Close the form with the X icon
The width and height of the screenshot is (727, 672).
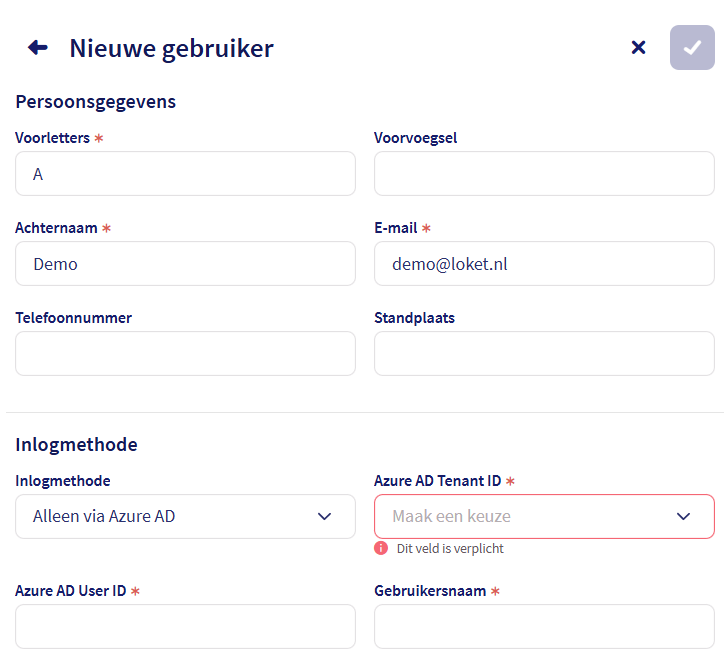[638, 47]
